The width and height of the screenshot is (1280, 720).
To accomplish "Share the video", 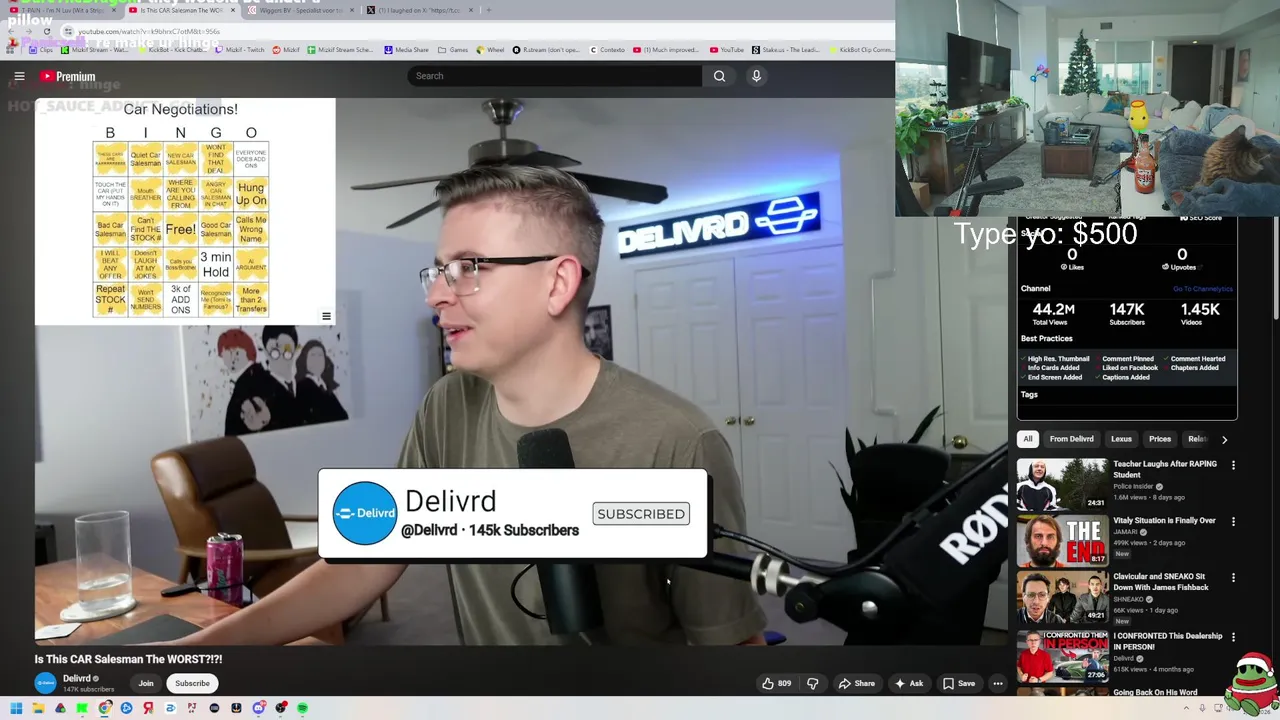I will point(856,683).
